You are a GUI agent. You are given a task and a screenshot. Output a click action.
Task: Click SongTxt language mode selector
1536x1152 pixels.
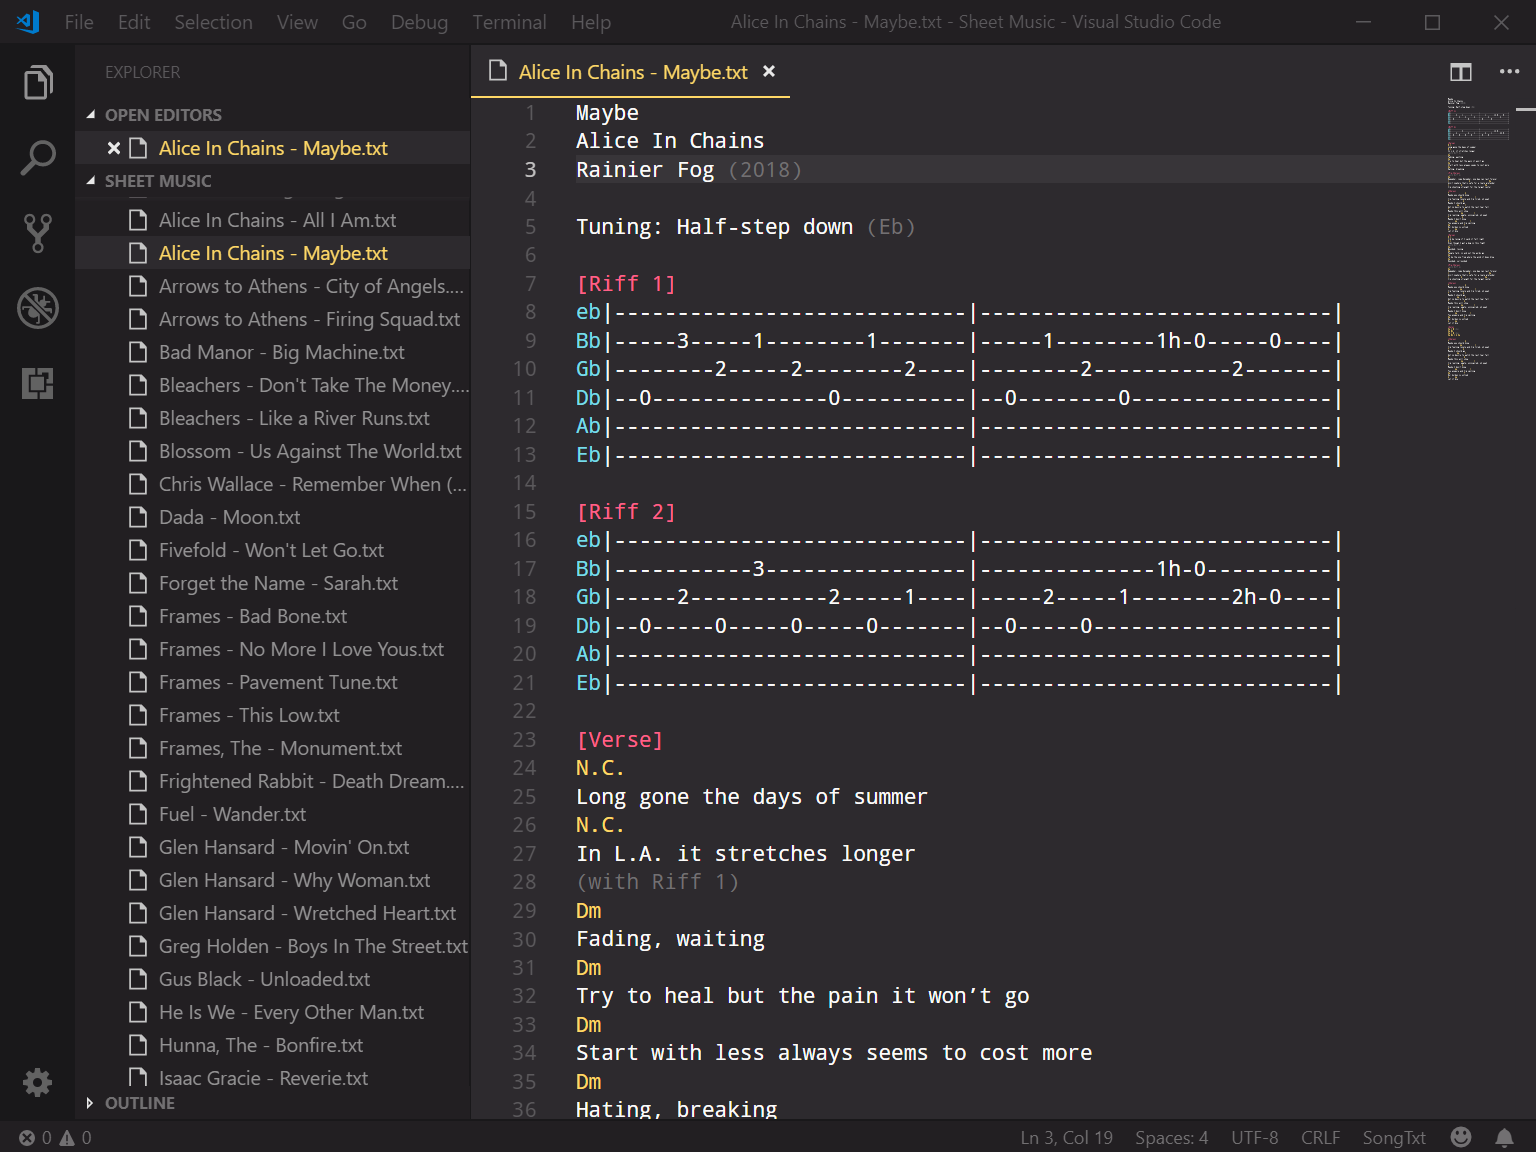(1394, 1137)
